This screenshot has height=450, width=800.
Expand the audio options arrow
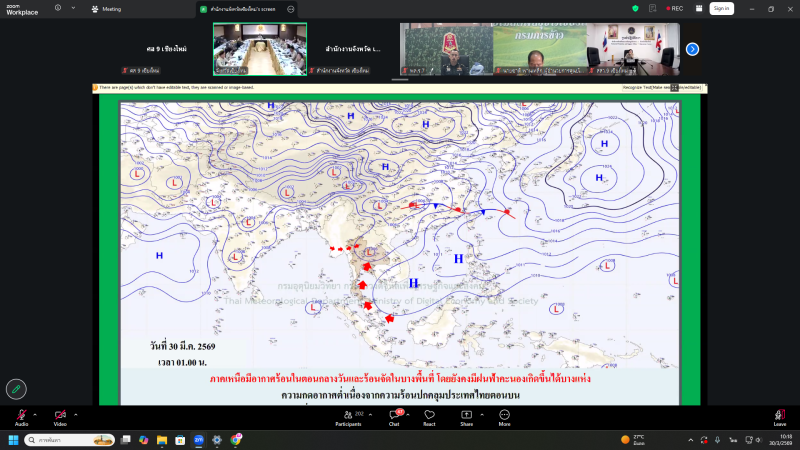click(36, 413)
